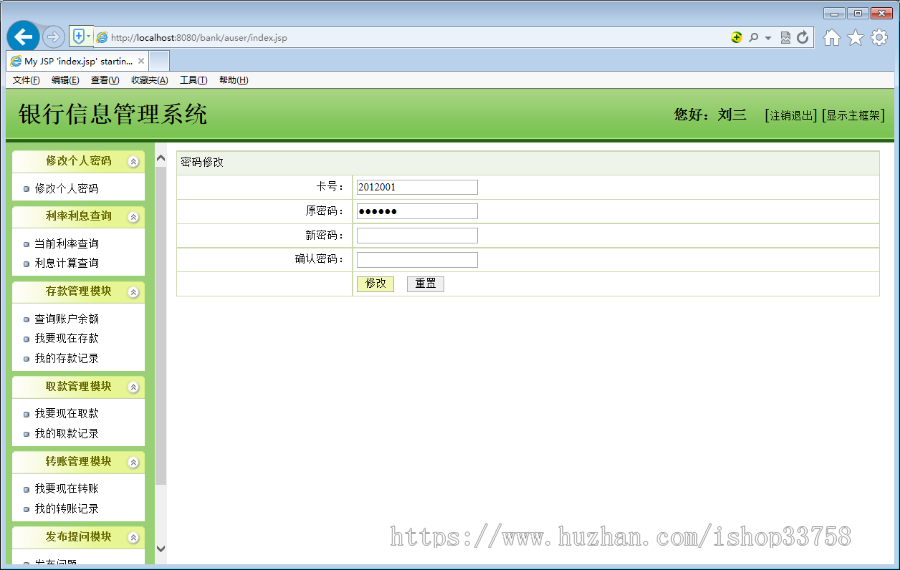The height and width of the screenshot is (570, 900).
Task: Collapse the 存款管理模块 sidebar section
Action: pyautogui.click(x=133, y=292)
